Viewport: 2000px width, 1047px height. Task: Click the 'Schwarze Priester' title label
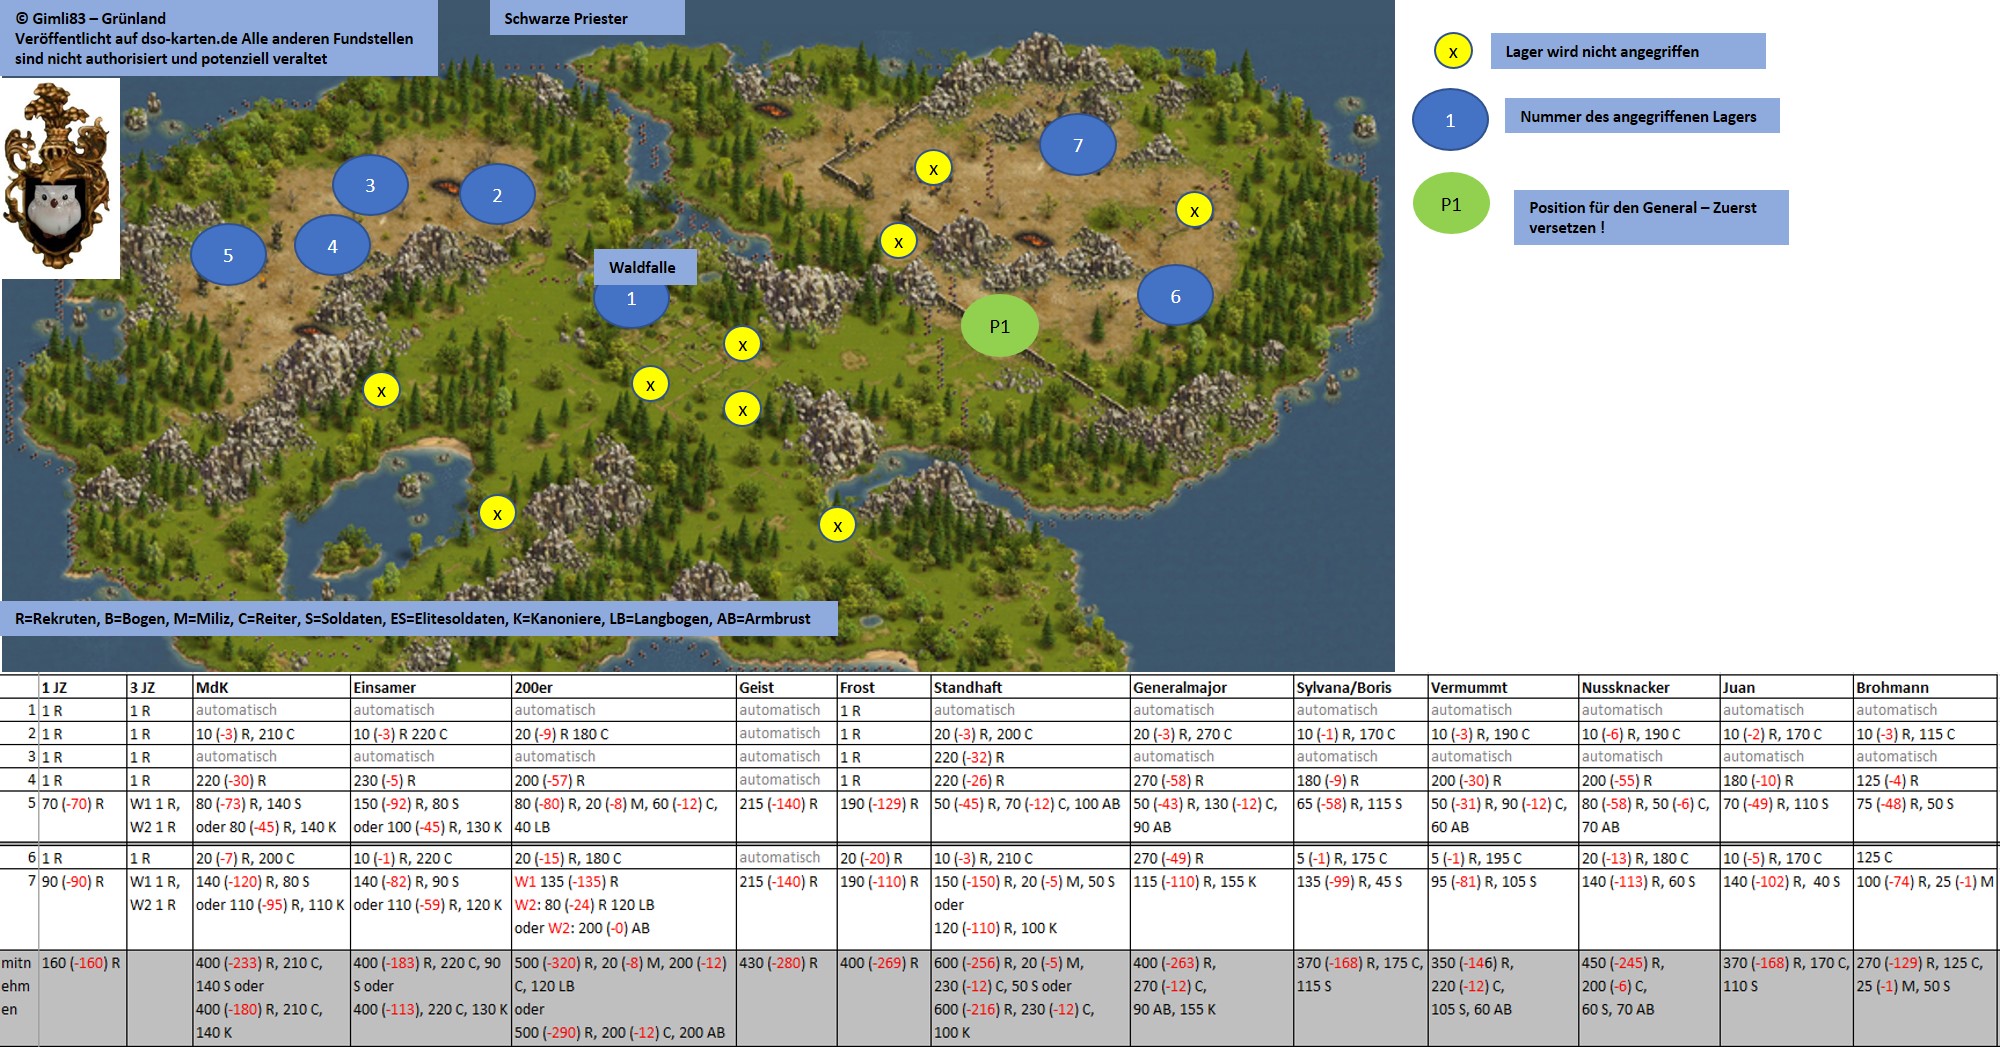click(x=587, y=18)
